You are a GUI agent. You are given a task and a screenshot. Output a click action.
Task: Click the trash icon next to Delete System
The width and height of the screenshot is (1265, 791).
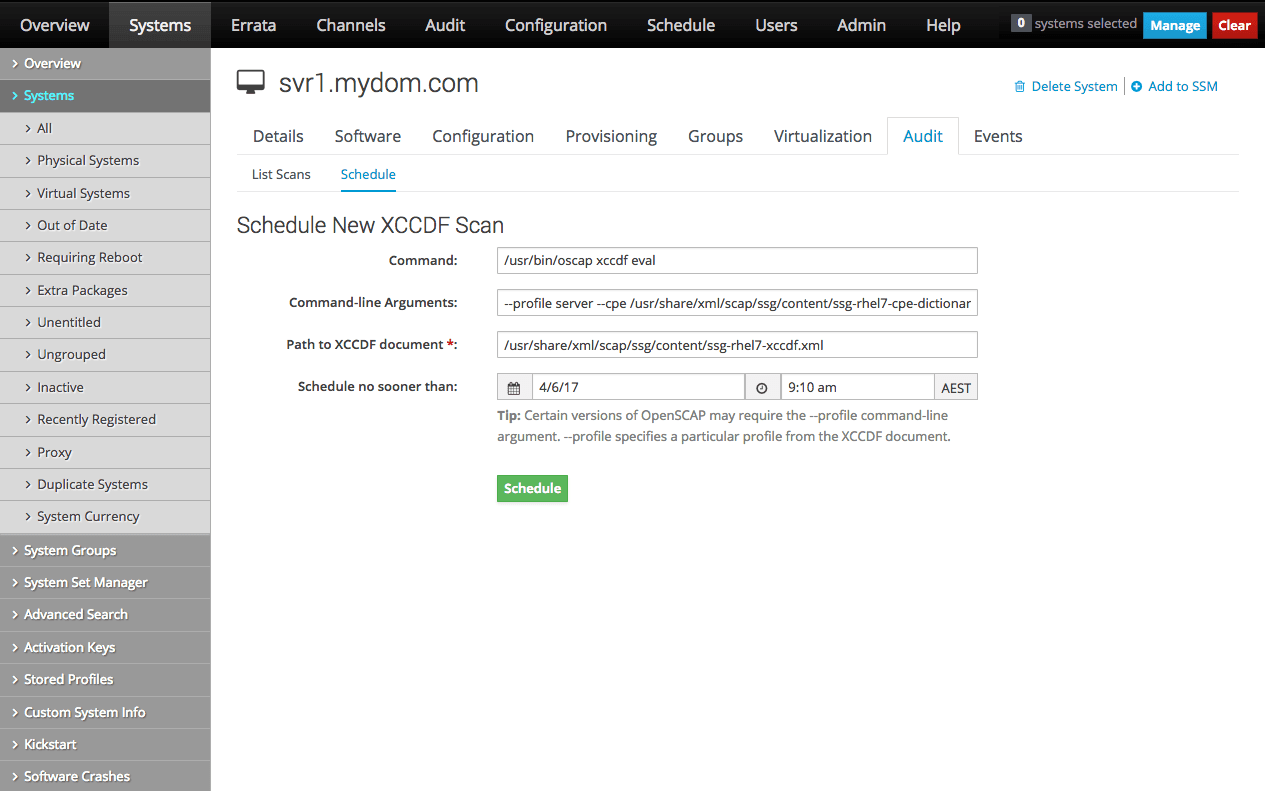(x=1020, y=87)
